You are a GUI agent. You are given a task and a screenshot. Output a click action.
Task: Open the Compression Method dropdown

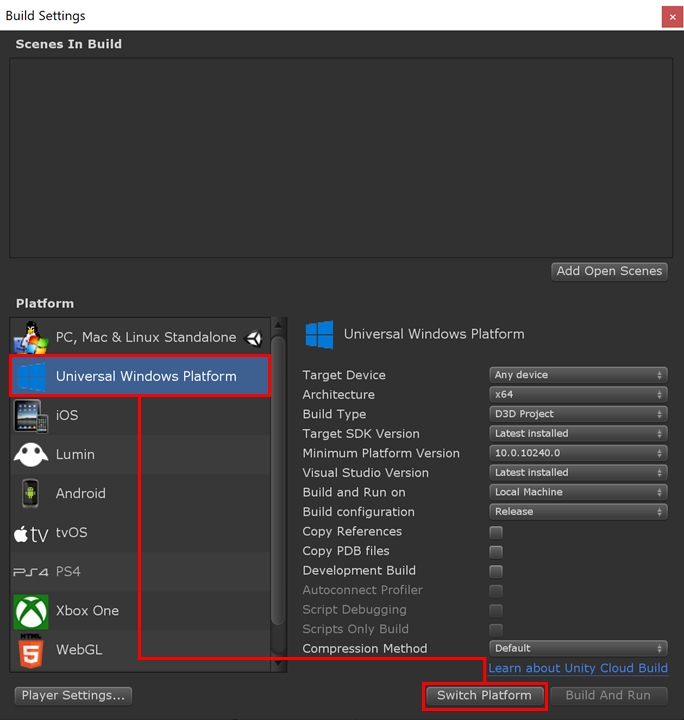tap(578, 648)
